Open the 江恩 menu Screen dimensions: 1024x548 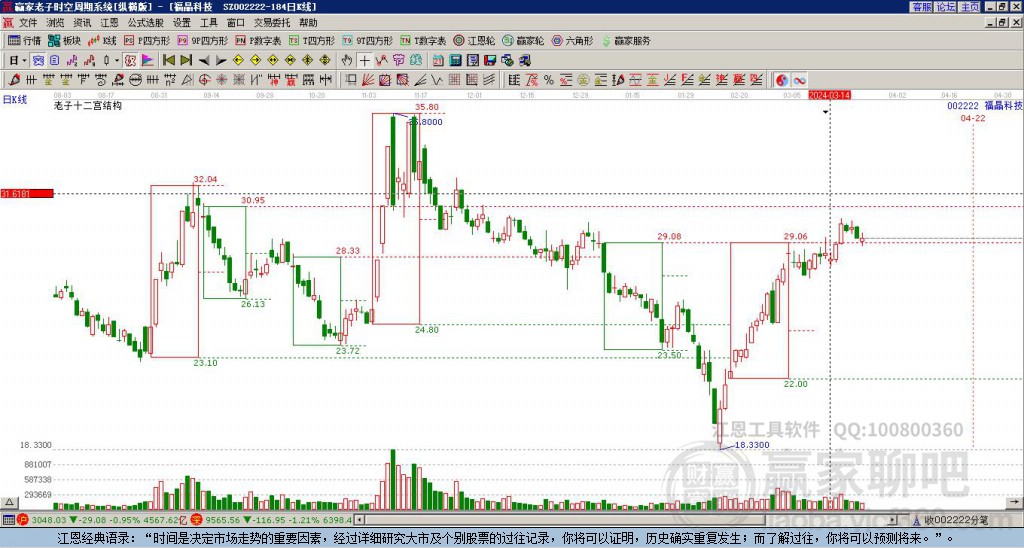[x=110, y=23]
